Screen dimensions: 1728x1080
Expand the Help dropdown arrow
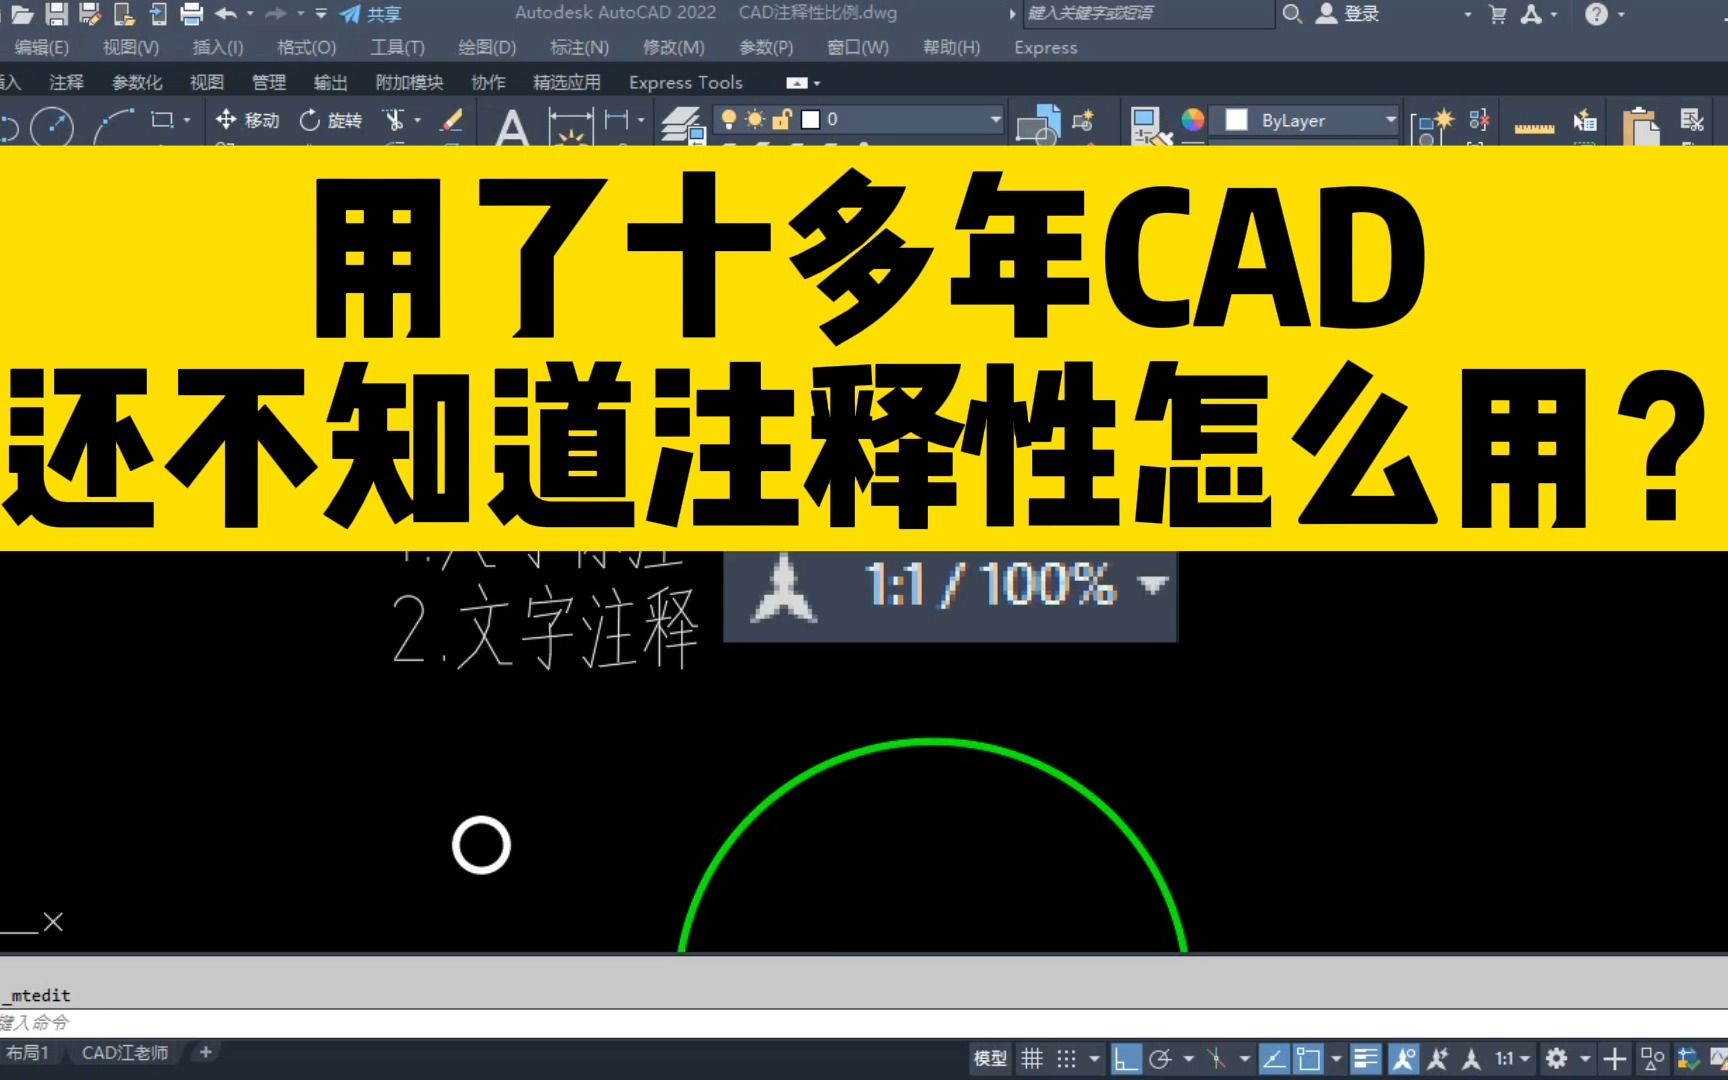pos(1620,14)
